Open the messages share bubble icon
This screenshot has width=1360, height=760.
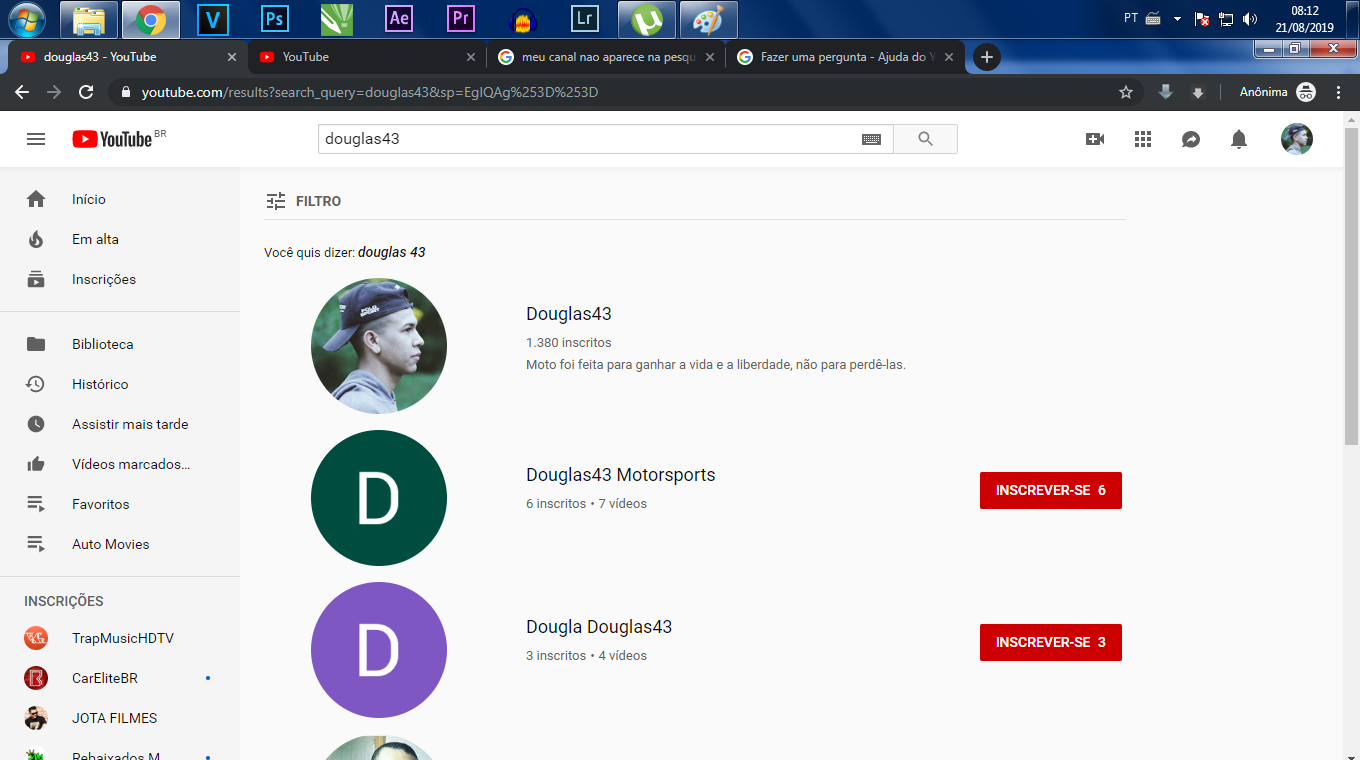click(x=1191, y=139)
